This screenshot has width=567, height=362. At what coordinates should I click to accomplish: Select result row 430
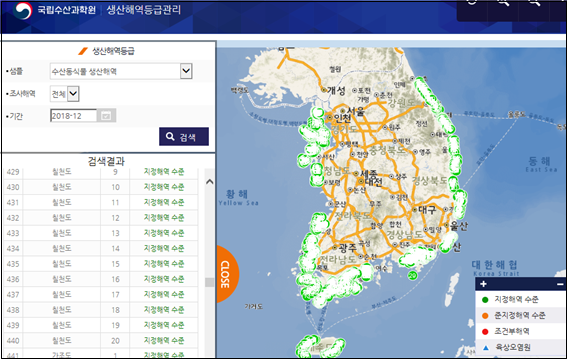pos(101,187)
